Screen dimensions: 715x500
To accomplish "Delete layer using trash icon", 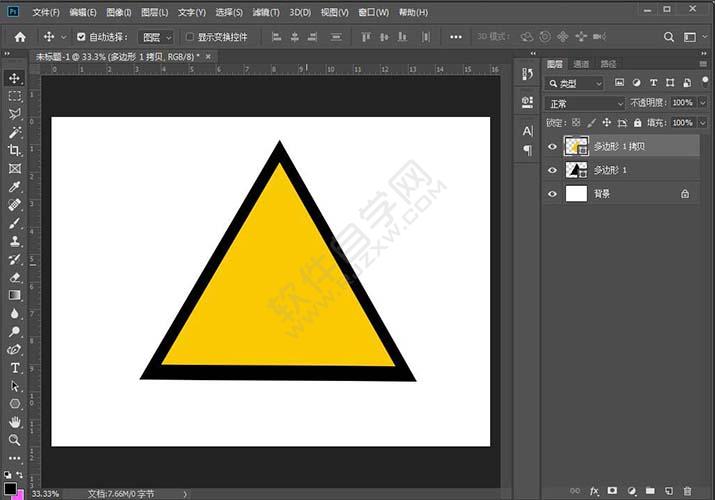I will (687, 491).
